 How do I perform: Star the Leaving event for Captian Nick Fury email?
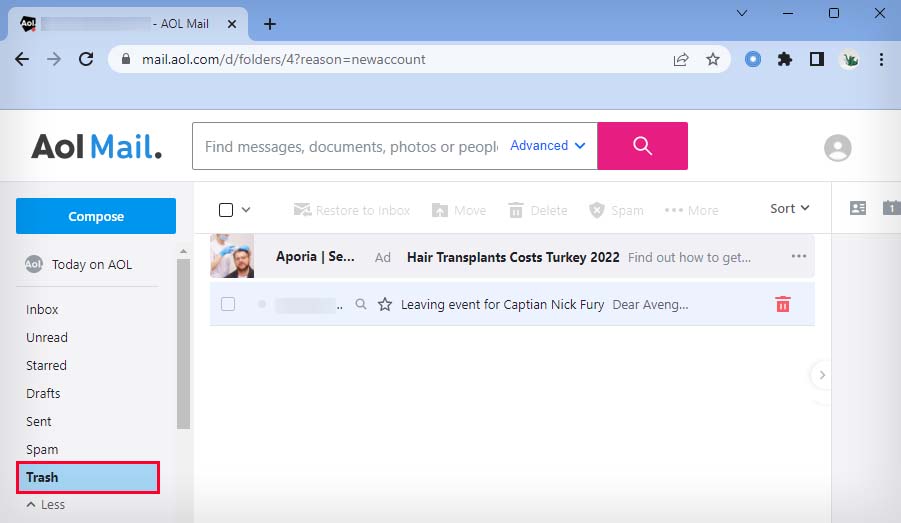pyautogui.click(x=385, y=304)
